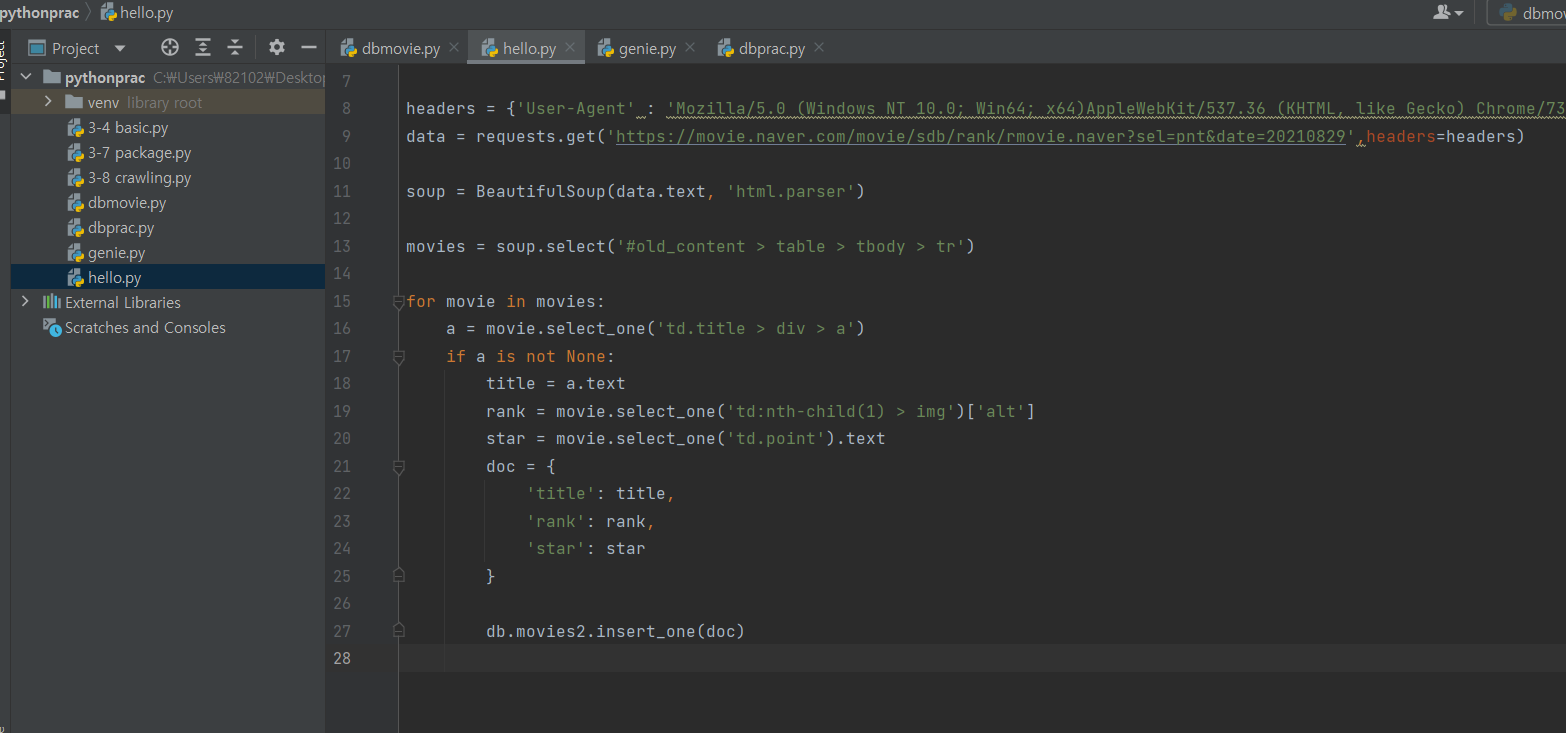Click Project panel window icon
The height and width of the screenshot is (733, 1566).
point(37,48)
